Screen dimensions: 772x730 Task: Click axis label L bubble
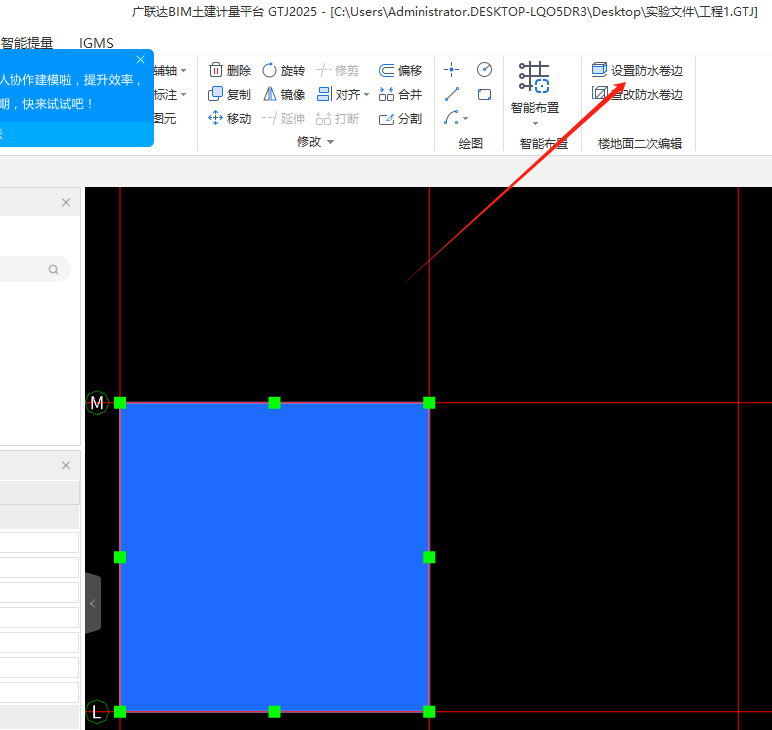point(97,711)
